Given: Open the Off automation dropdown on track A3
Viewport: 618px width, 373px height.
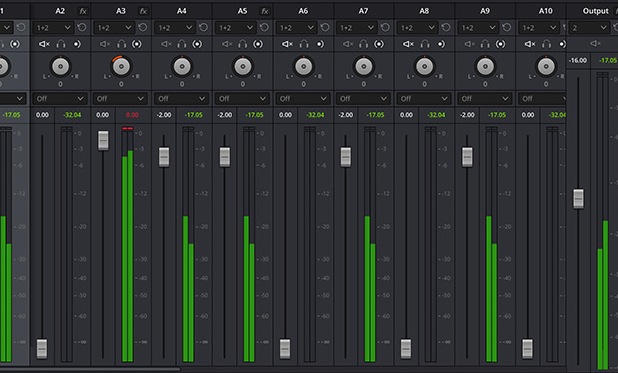Looking at the screenshot, I should 120,99.
